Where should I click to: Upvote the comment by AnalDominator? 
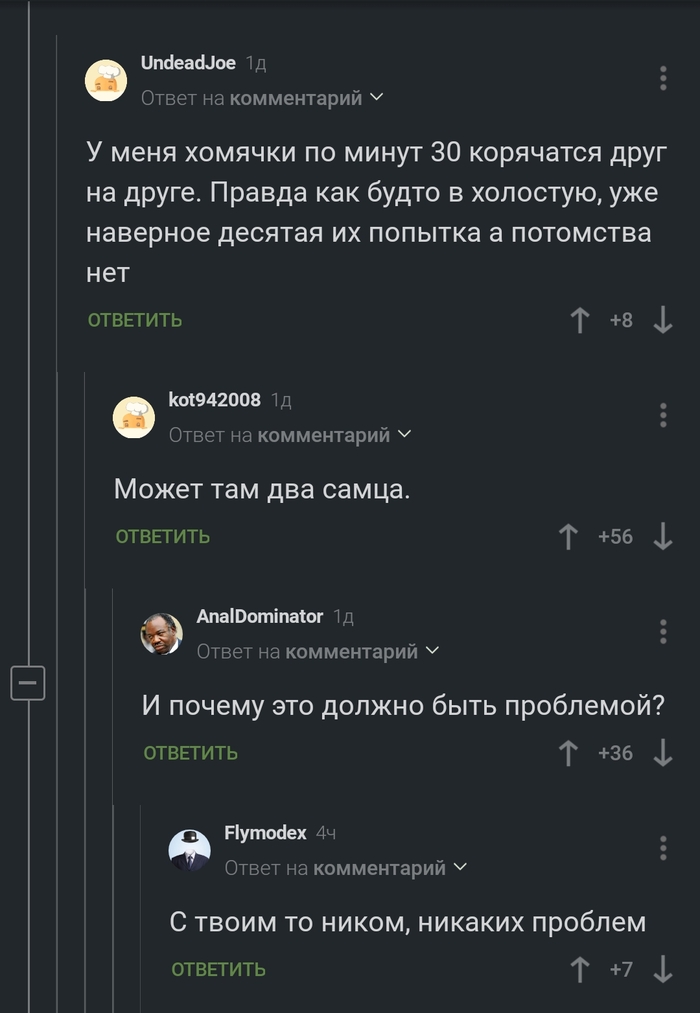tap(568, 752)
